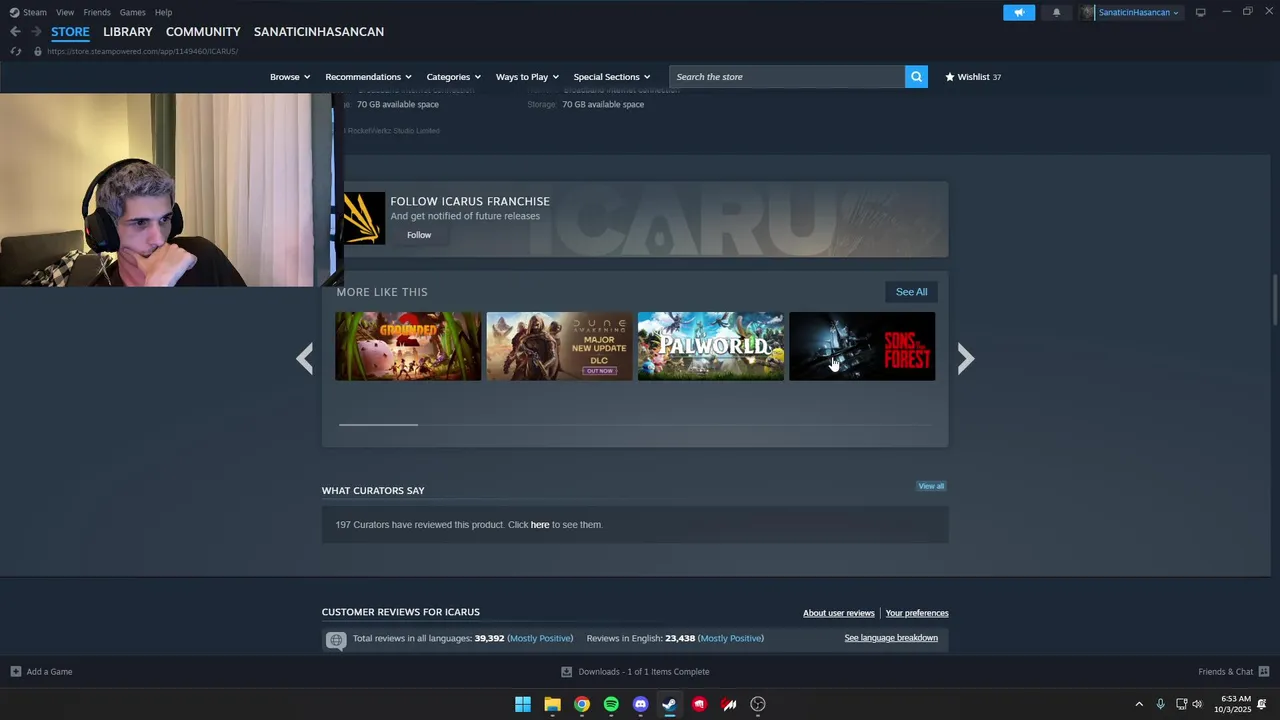Switch to the COMMUNITY tab
Viewport: 1280px width, 720px height.
tap(203, 32)
